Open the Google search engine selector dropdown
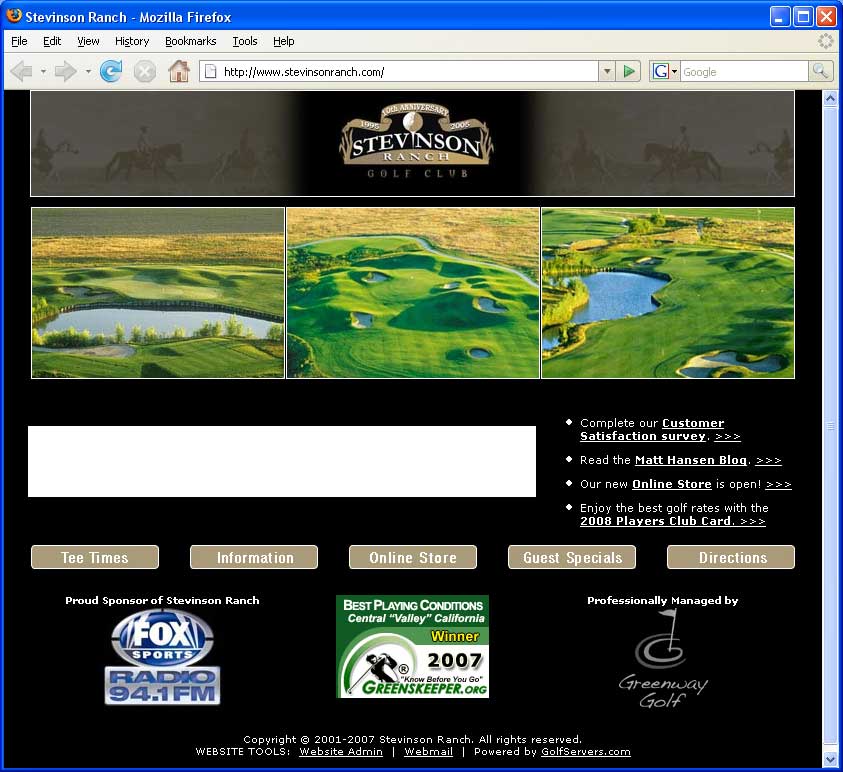This screenshot has width=843, height=772. 665,71
